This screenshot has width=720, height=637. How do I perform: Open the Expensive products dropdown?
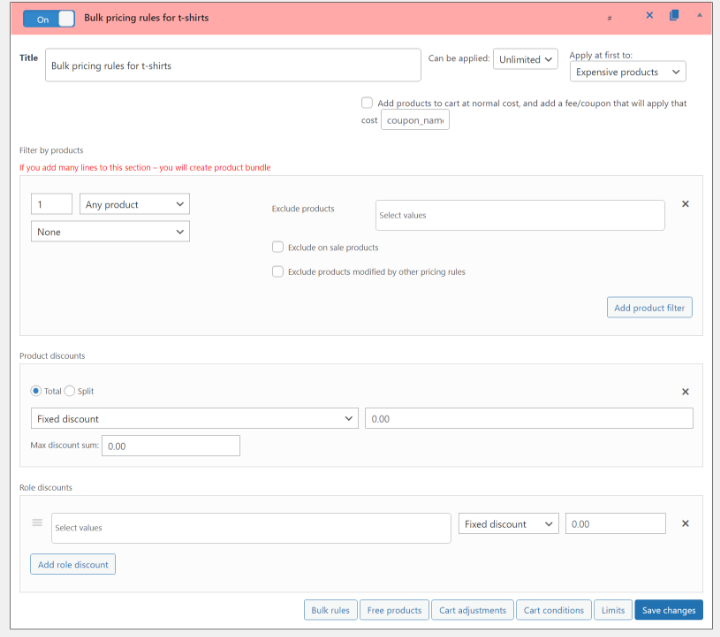[627, 72]
